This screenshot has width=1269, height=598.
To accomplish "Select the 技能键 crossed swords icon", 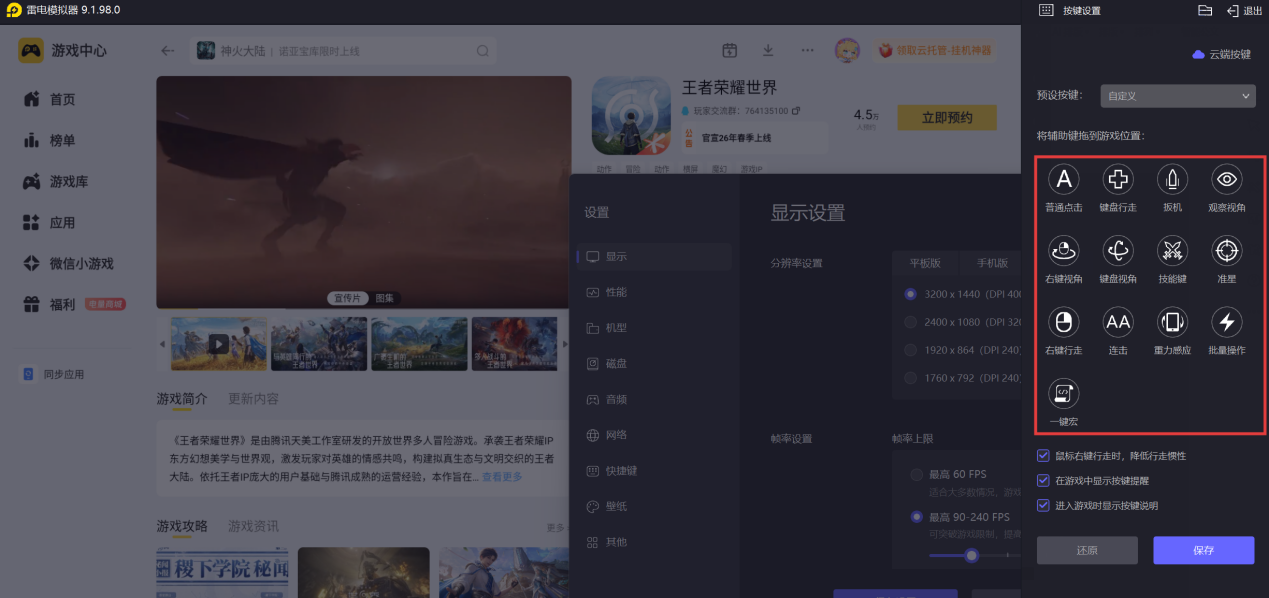I will 1172,251.
